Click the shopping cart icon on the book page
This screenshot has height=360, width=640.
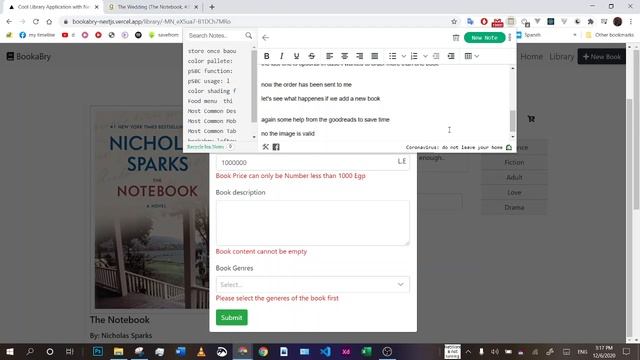coord(531,119)
